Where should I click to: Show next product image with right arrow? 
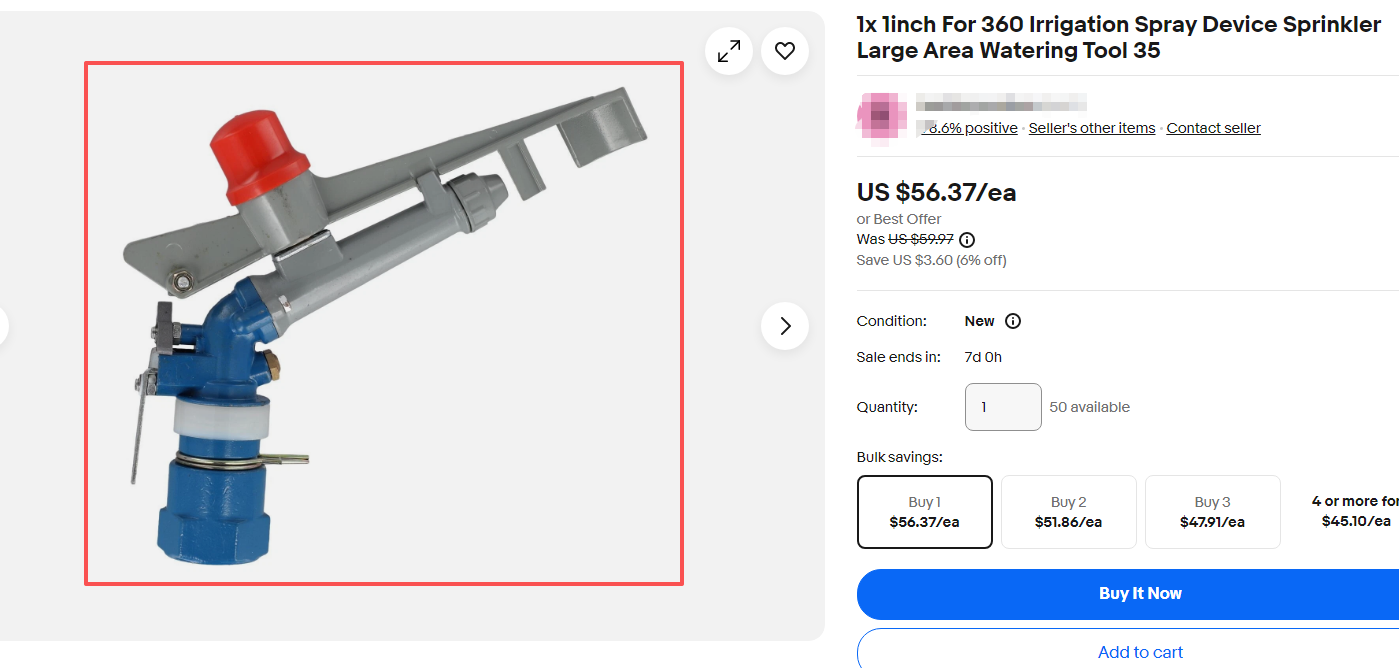785,326
